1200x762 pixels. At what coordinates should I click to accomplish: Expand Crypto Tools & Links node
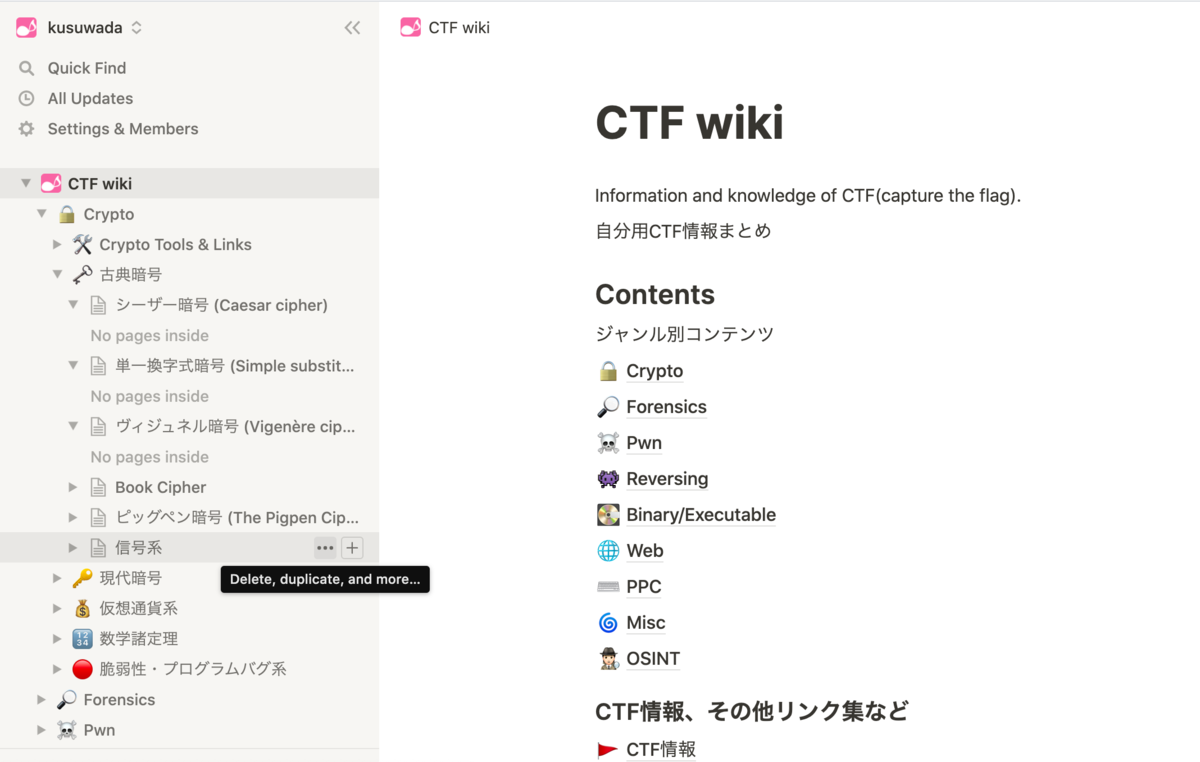(57, 244)
